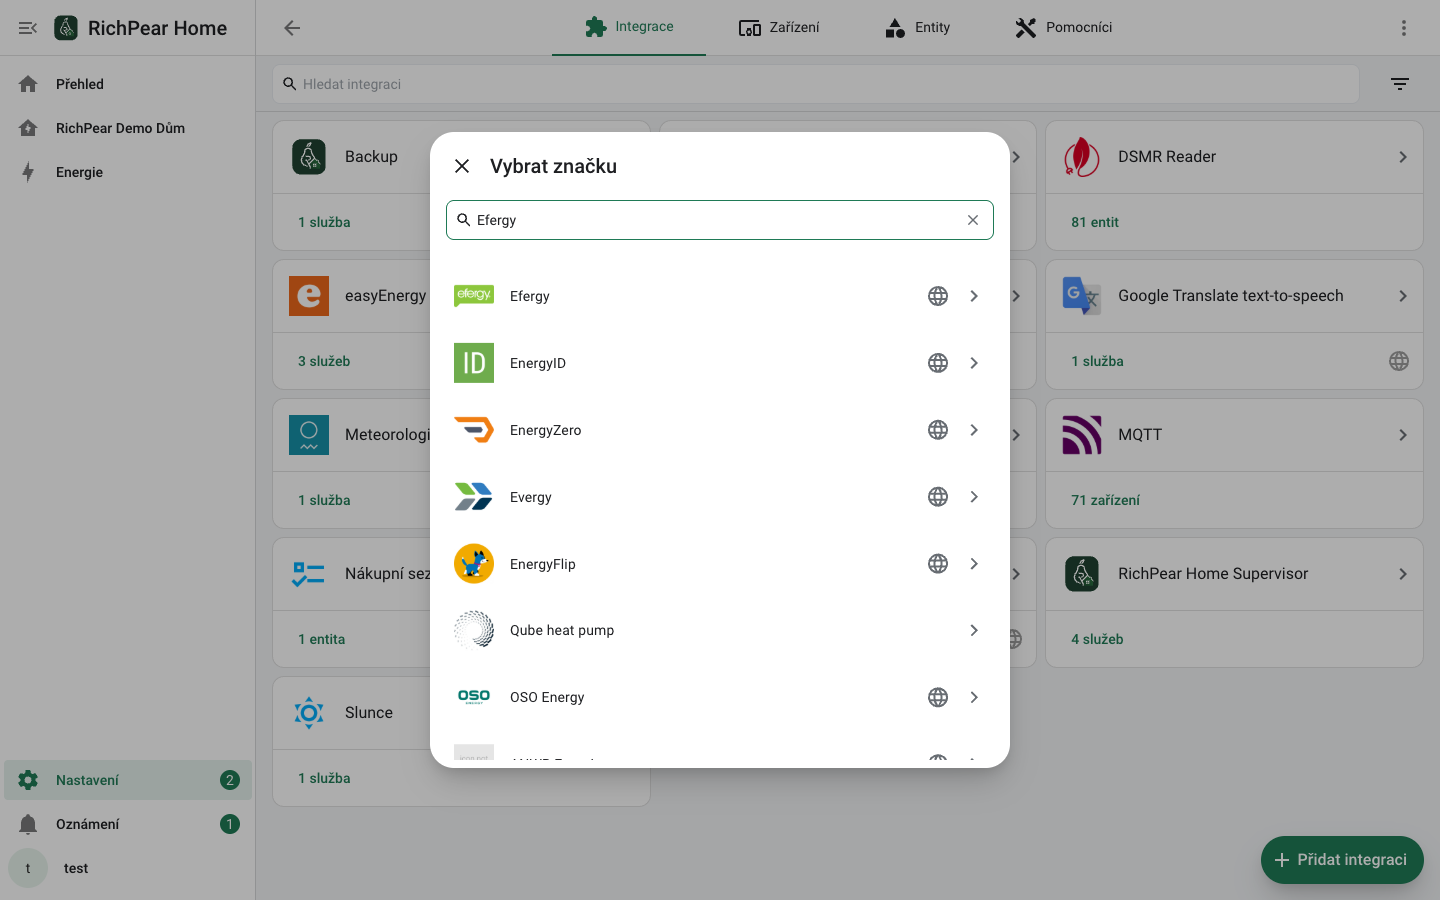Expand the EnergyZero row chevron
The width and height of the screenshot is (1440, 900).
click(x=974, y=430)
